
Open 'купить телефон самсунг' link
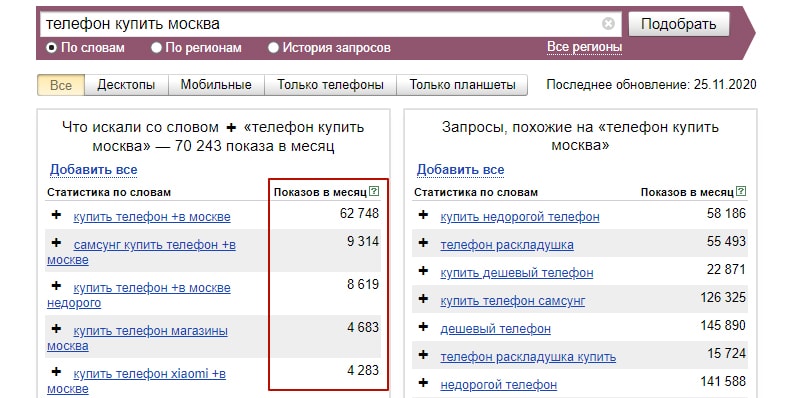tap(513, 301)
